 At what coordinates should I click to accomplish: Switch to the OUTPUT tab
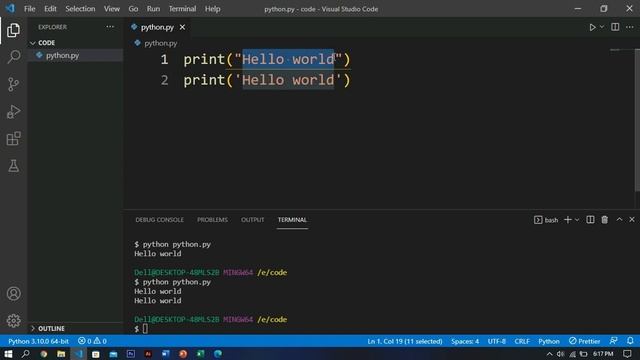pos(252,220)
